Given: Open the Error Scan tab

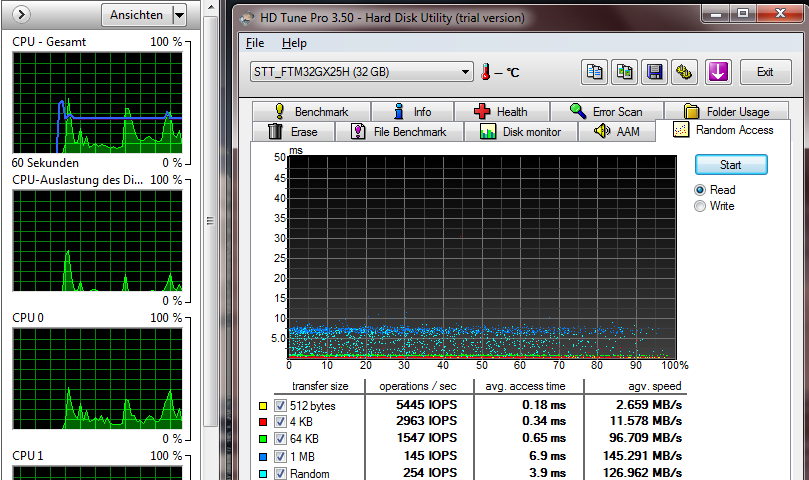Looking at the screenshot, I should (606, 111).
